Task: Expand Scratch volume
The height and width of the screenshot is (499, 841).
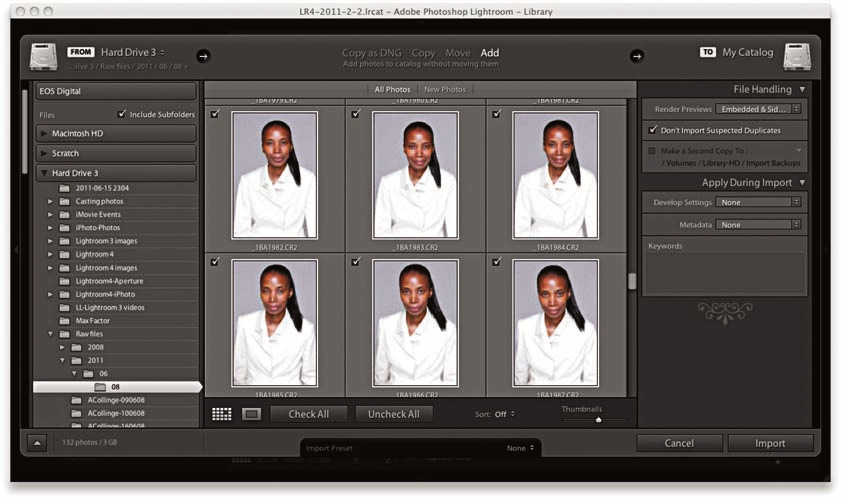Action: click(44, 153)
